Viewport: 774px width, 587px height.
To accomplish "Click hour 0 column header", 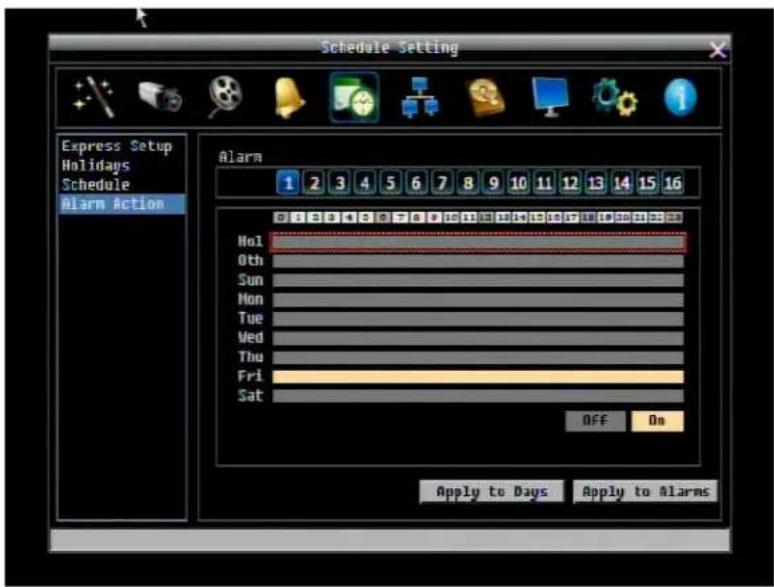I will (281, 218).
